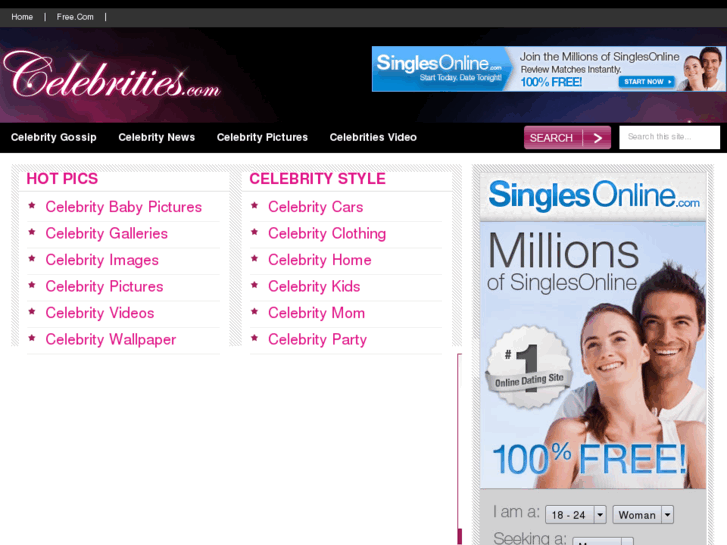Click the 100% FREE! sidebar ad text
The height and width of the screenshot is (545, 727).
coord(590,459)
